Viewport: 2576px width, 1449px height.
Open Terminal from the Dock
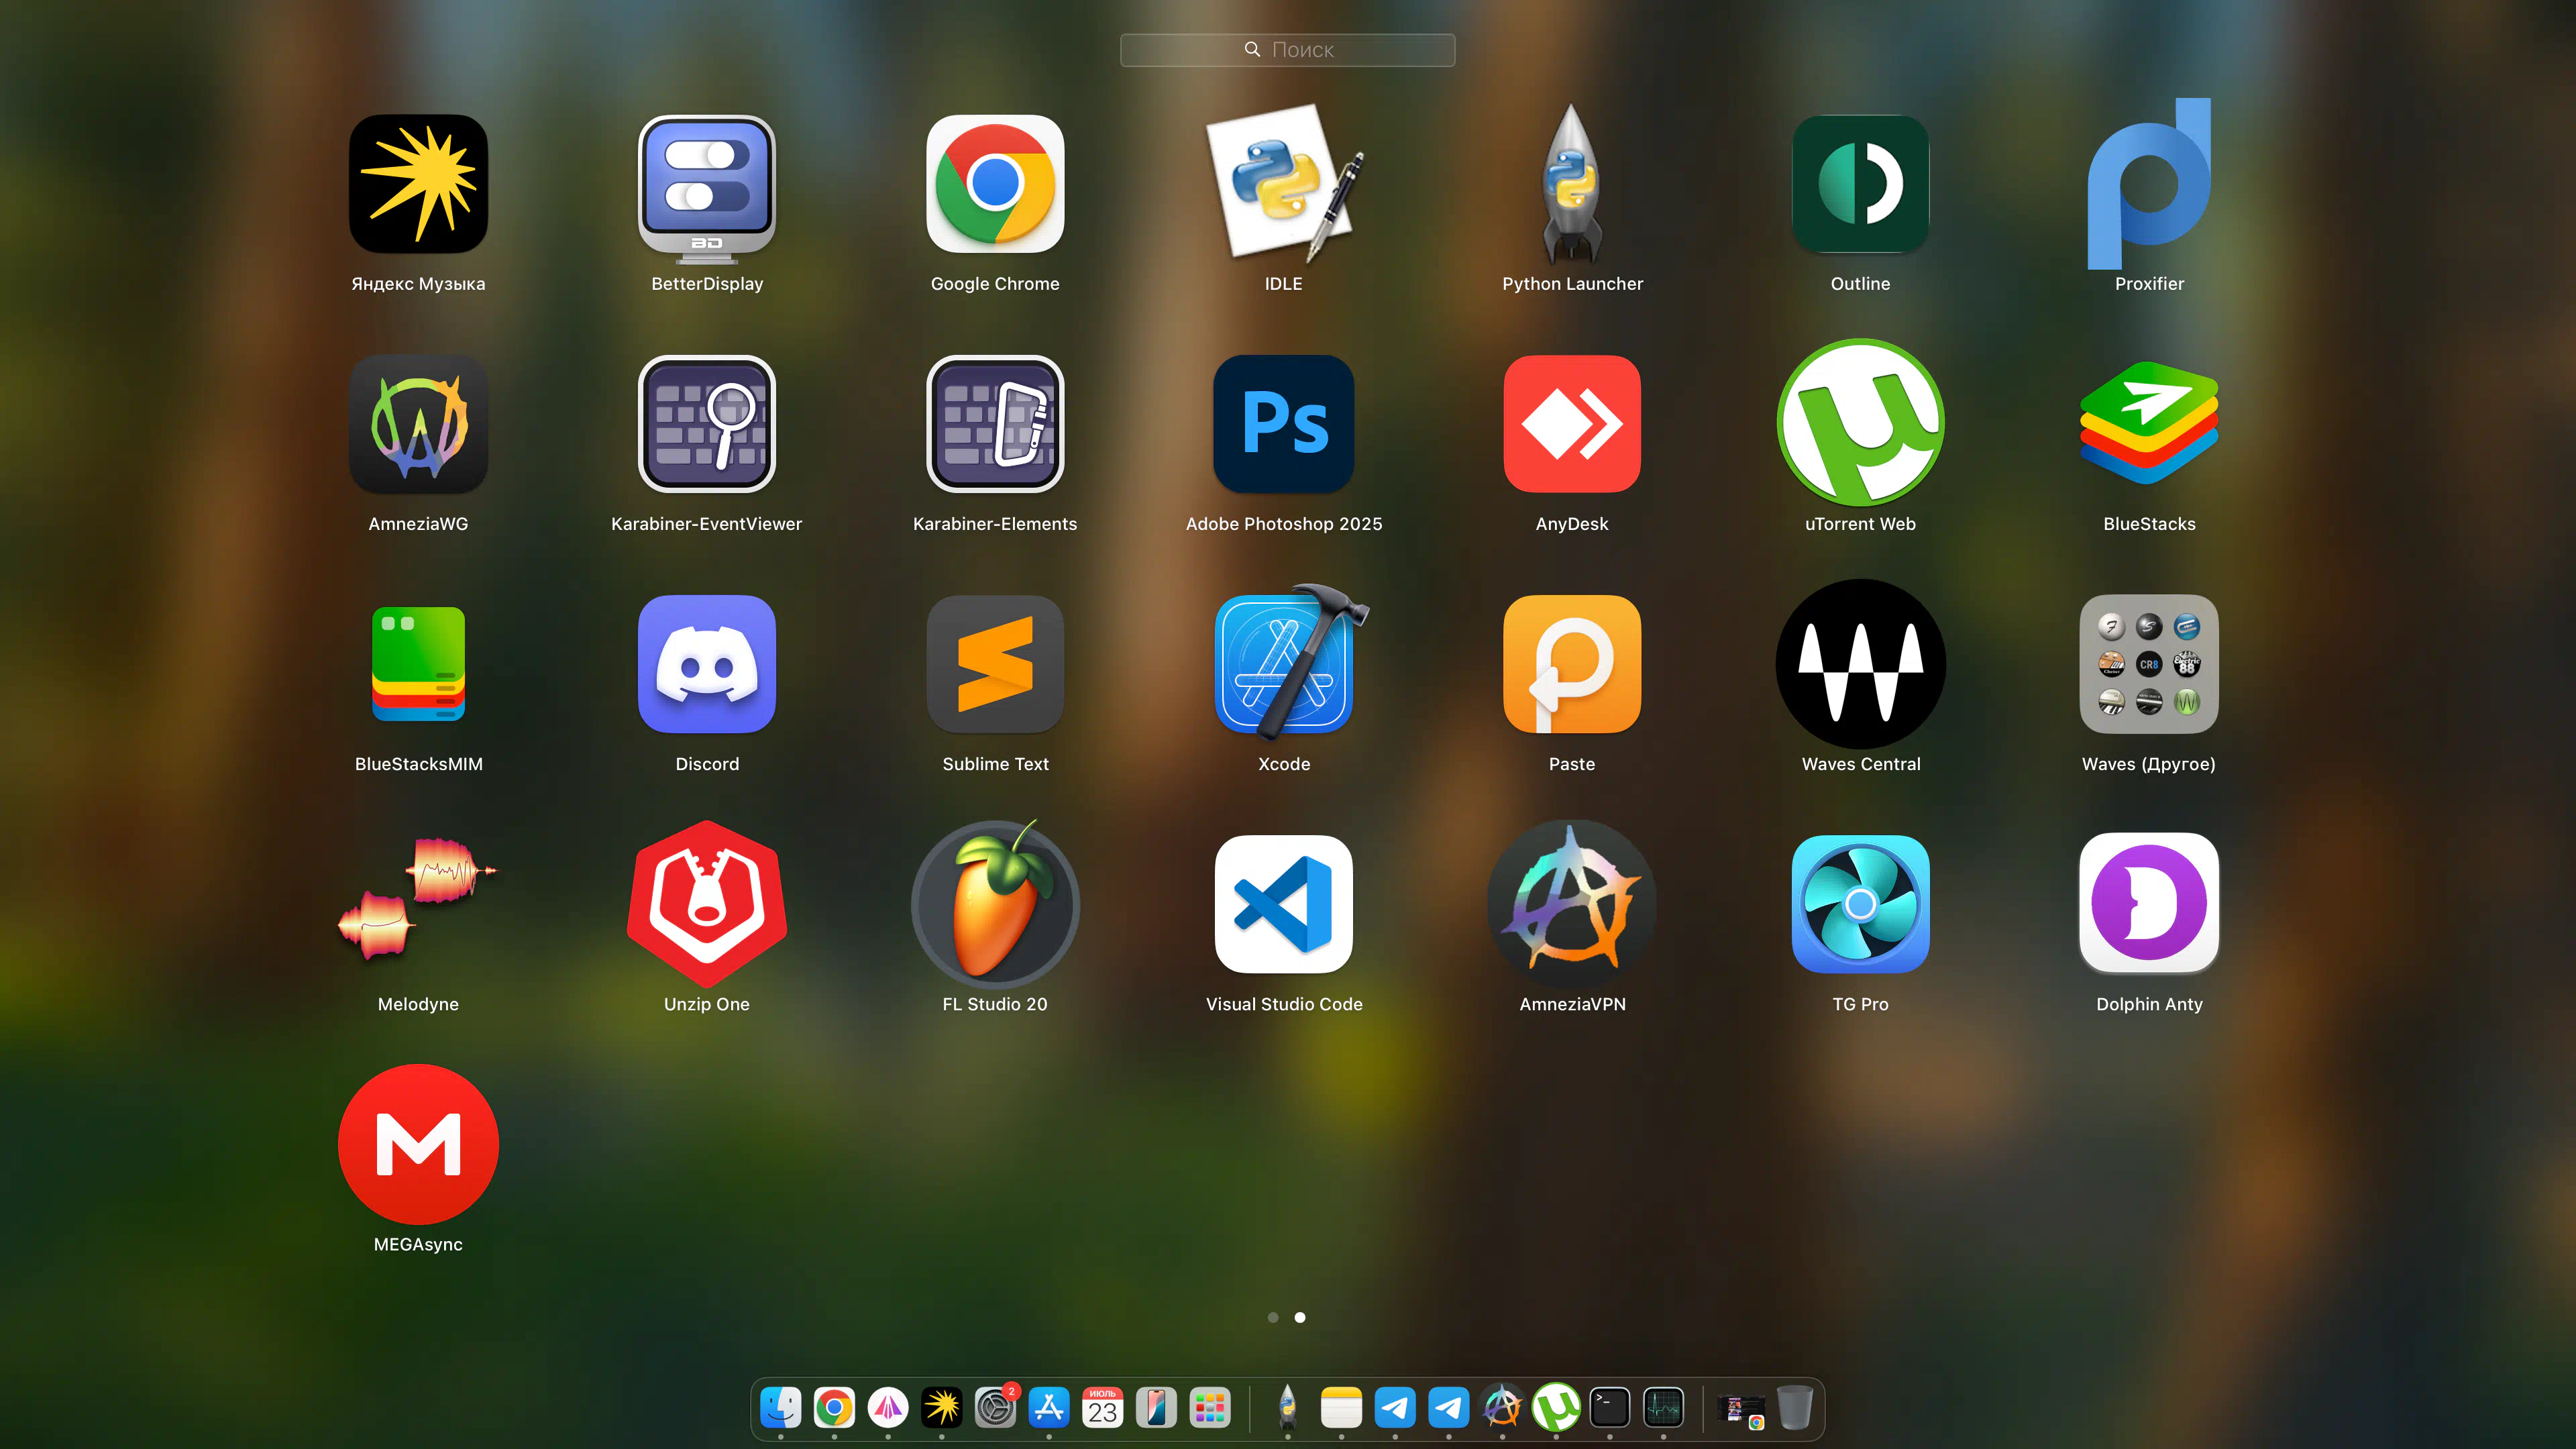[1610, 1408]
